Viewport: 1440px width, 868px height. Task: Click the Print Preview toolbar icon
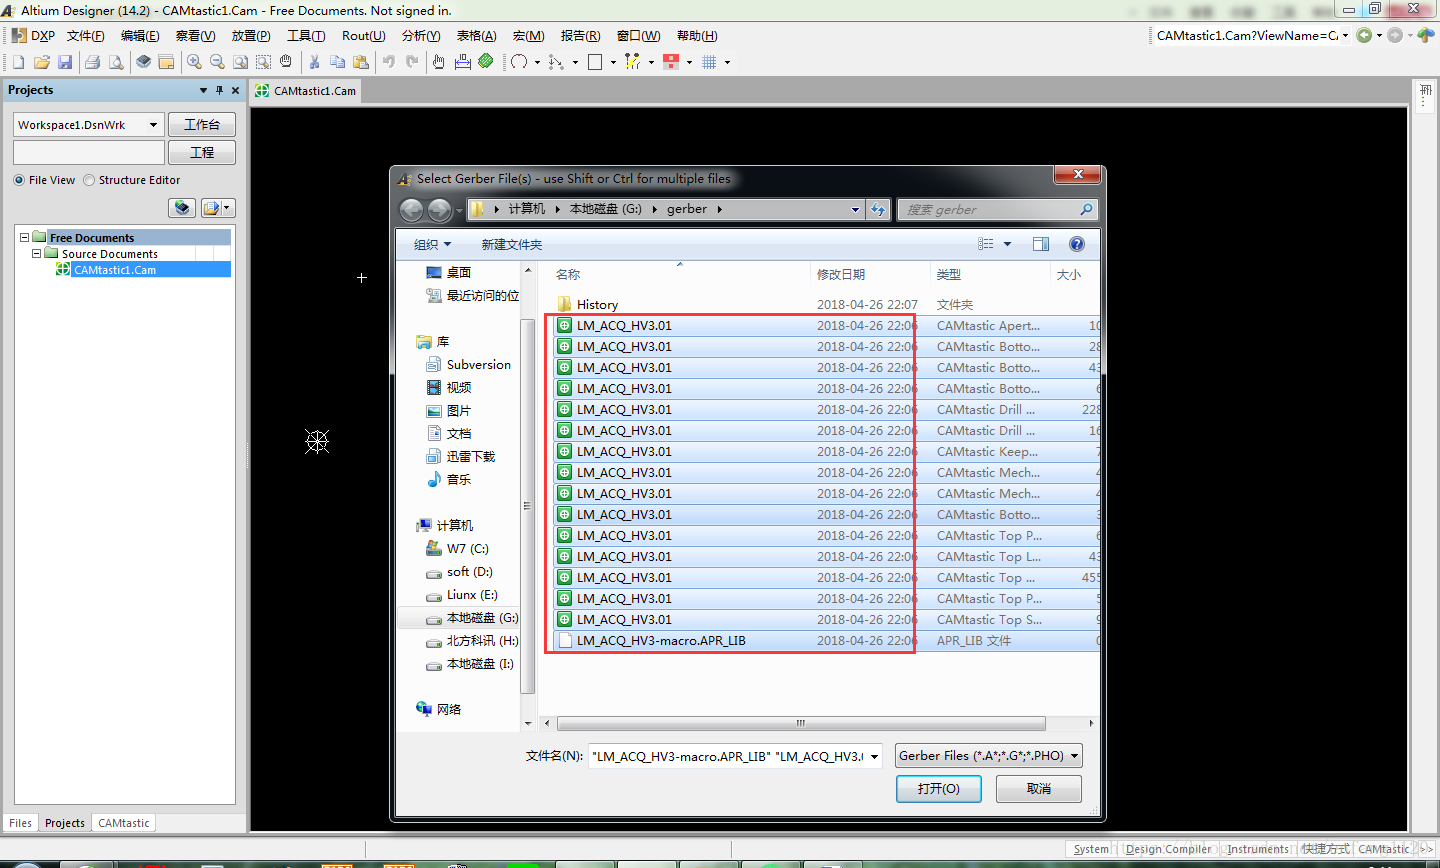point(116,62)
